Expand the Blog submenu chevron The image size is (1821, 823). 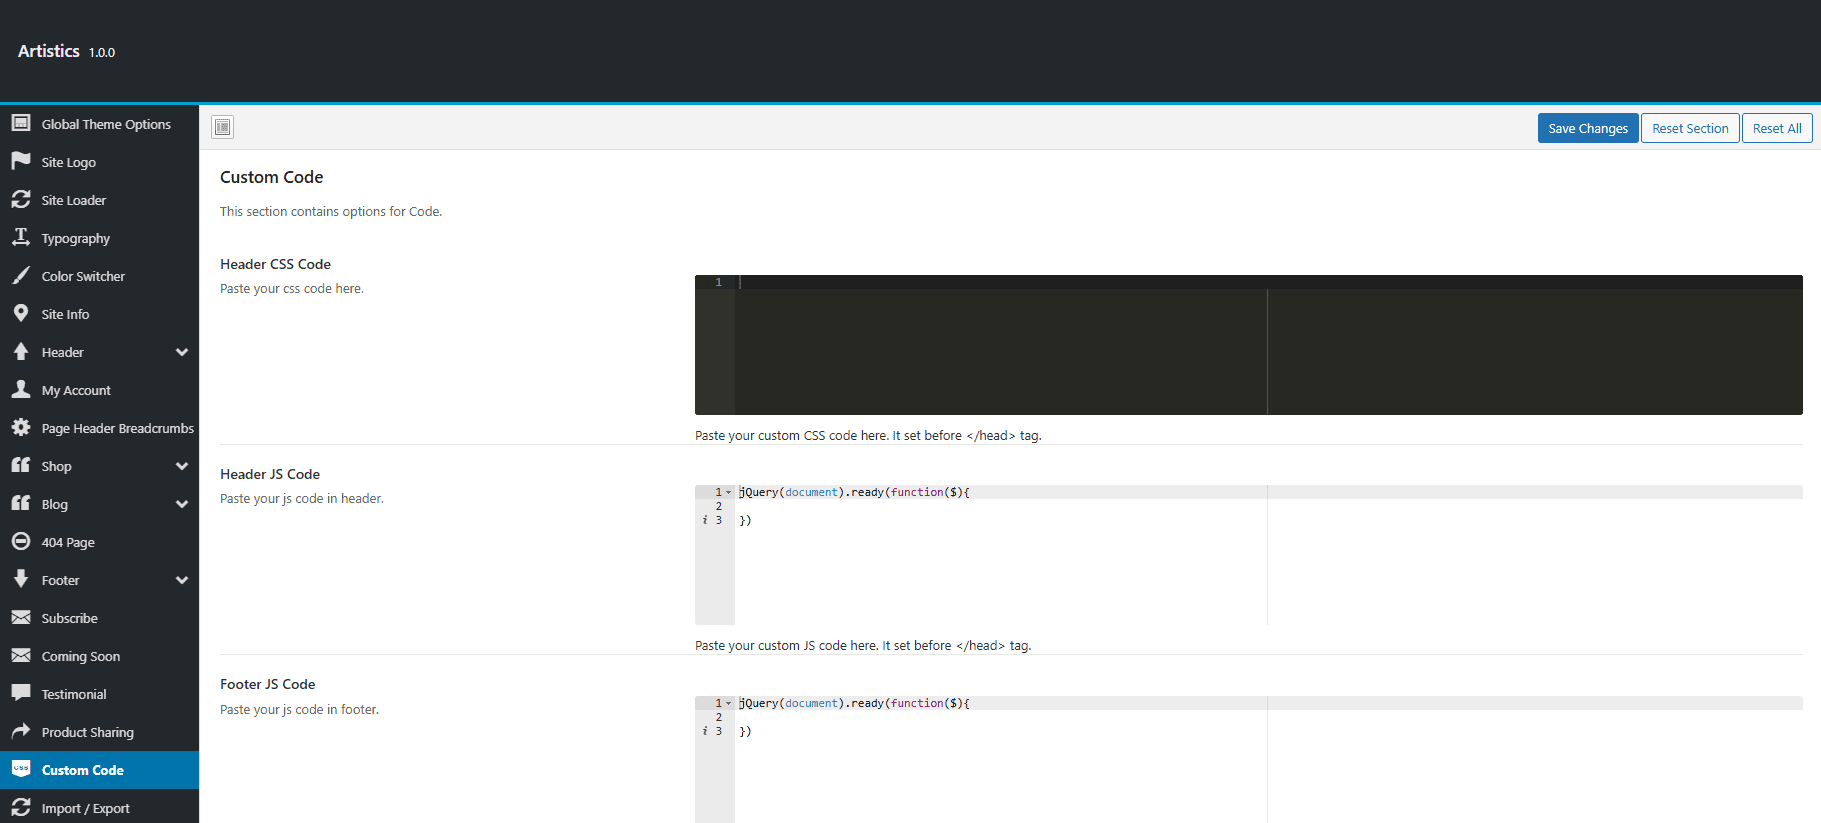click(x=182, y=504)
